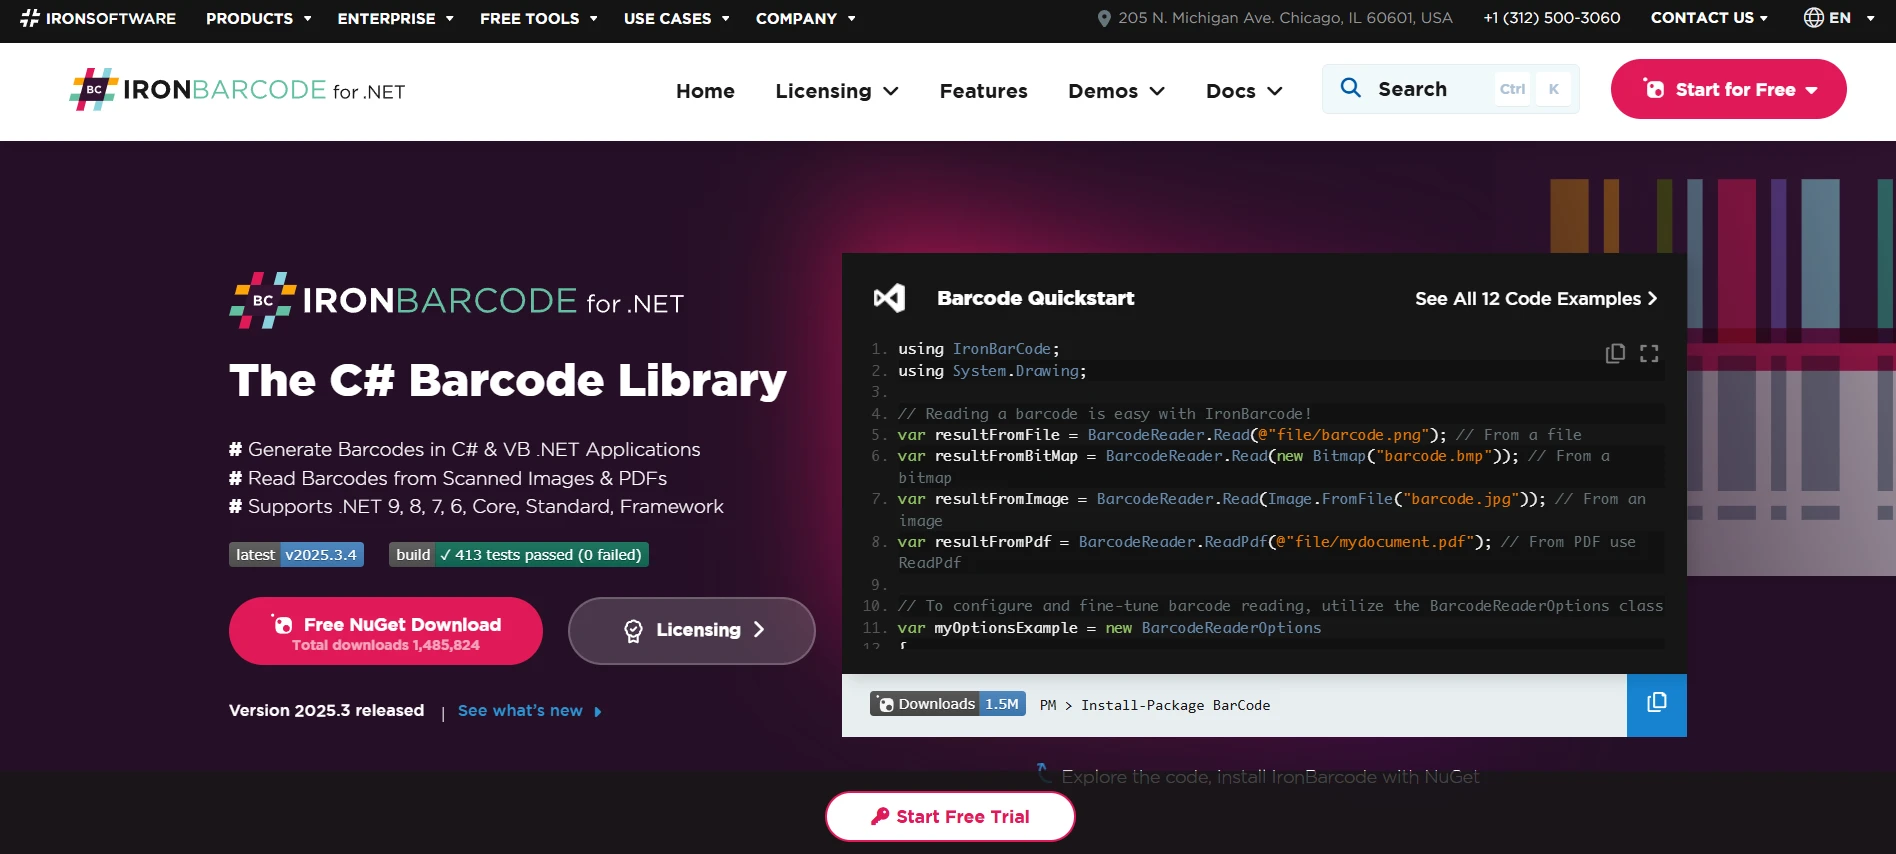1896x854 pixels.
Task: Go to the Home menu item
Action: coord(705,91)
